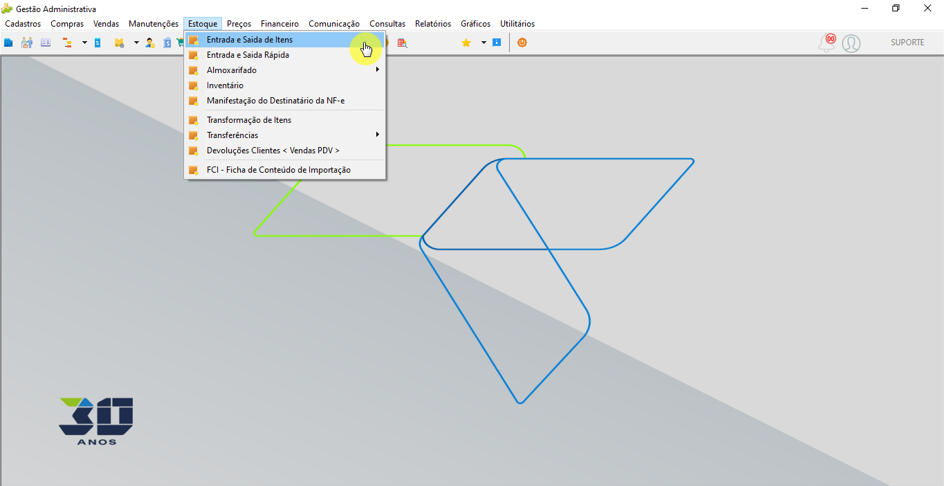
Task: Open the Manutenções menu
Action: (x=154, y=24)
